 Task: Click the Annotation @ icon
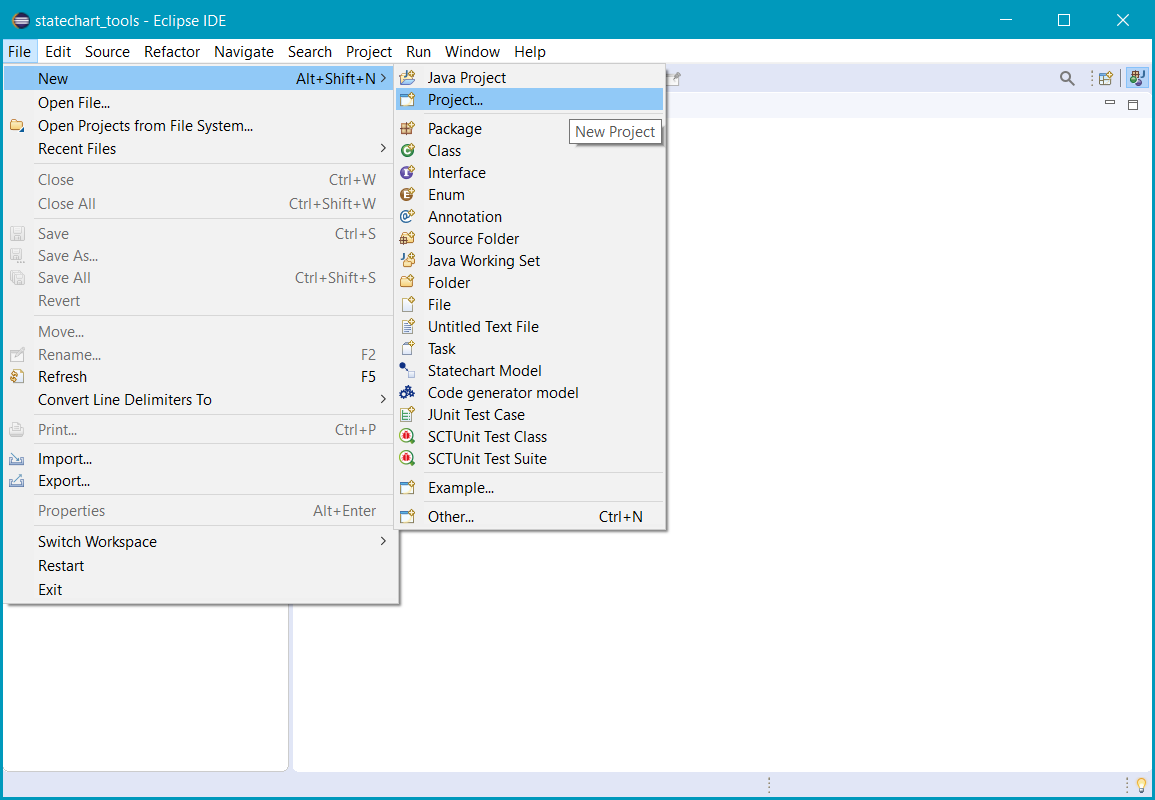[407, 217]
